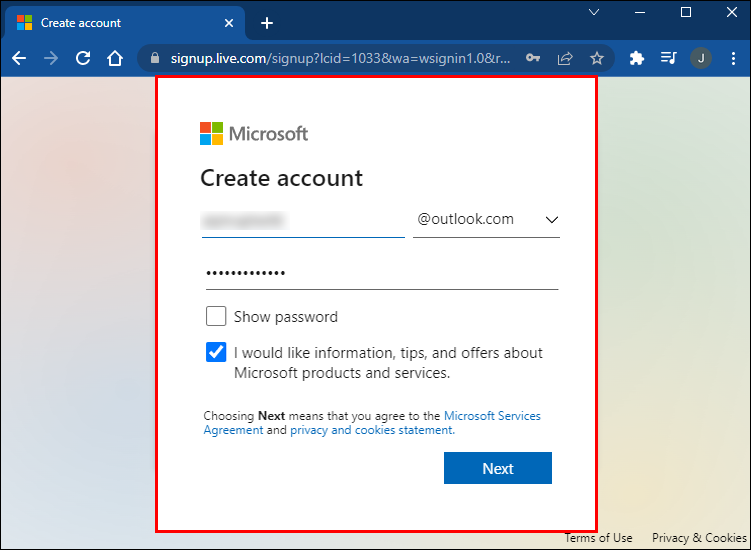Select the Create account tab
Viewport: 751px width, 550px height.
125,23
